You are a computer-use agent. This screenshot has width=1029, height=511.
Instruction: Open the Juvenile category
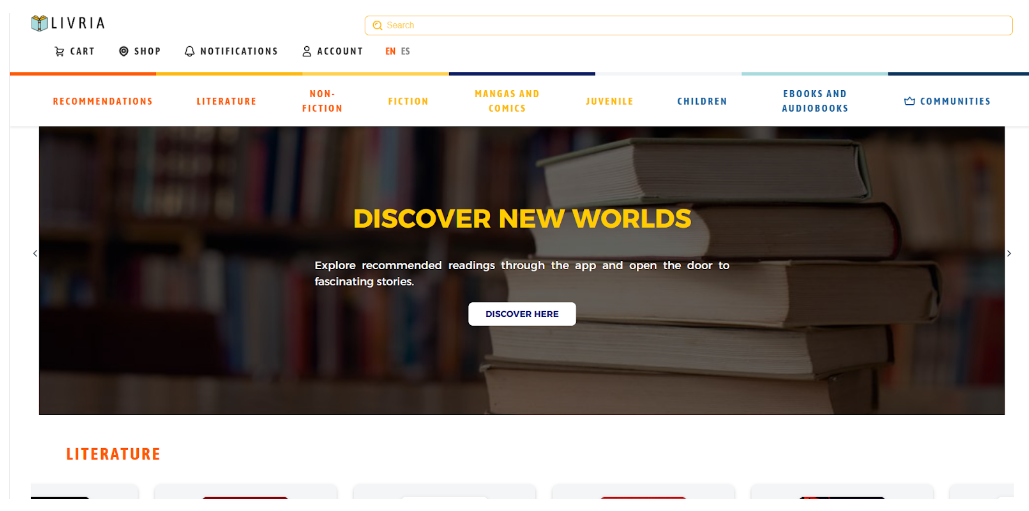[610, 102]
